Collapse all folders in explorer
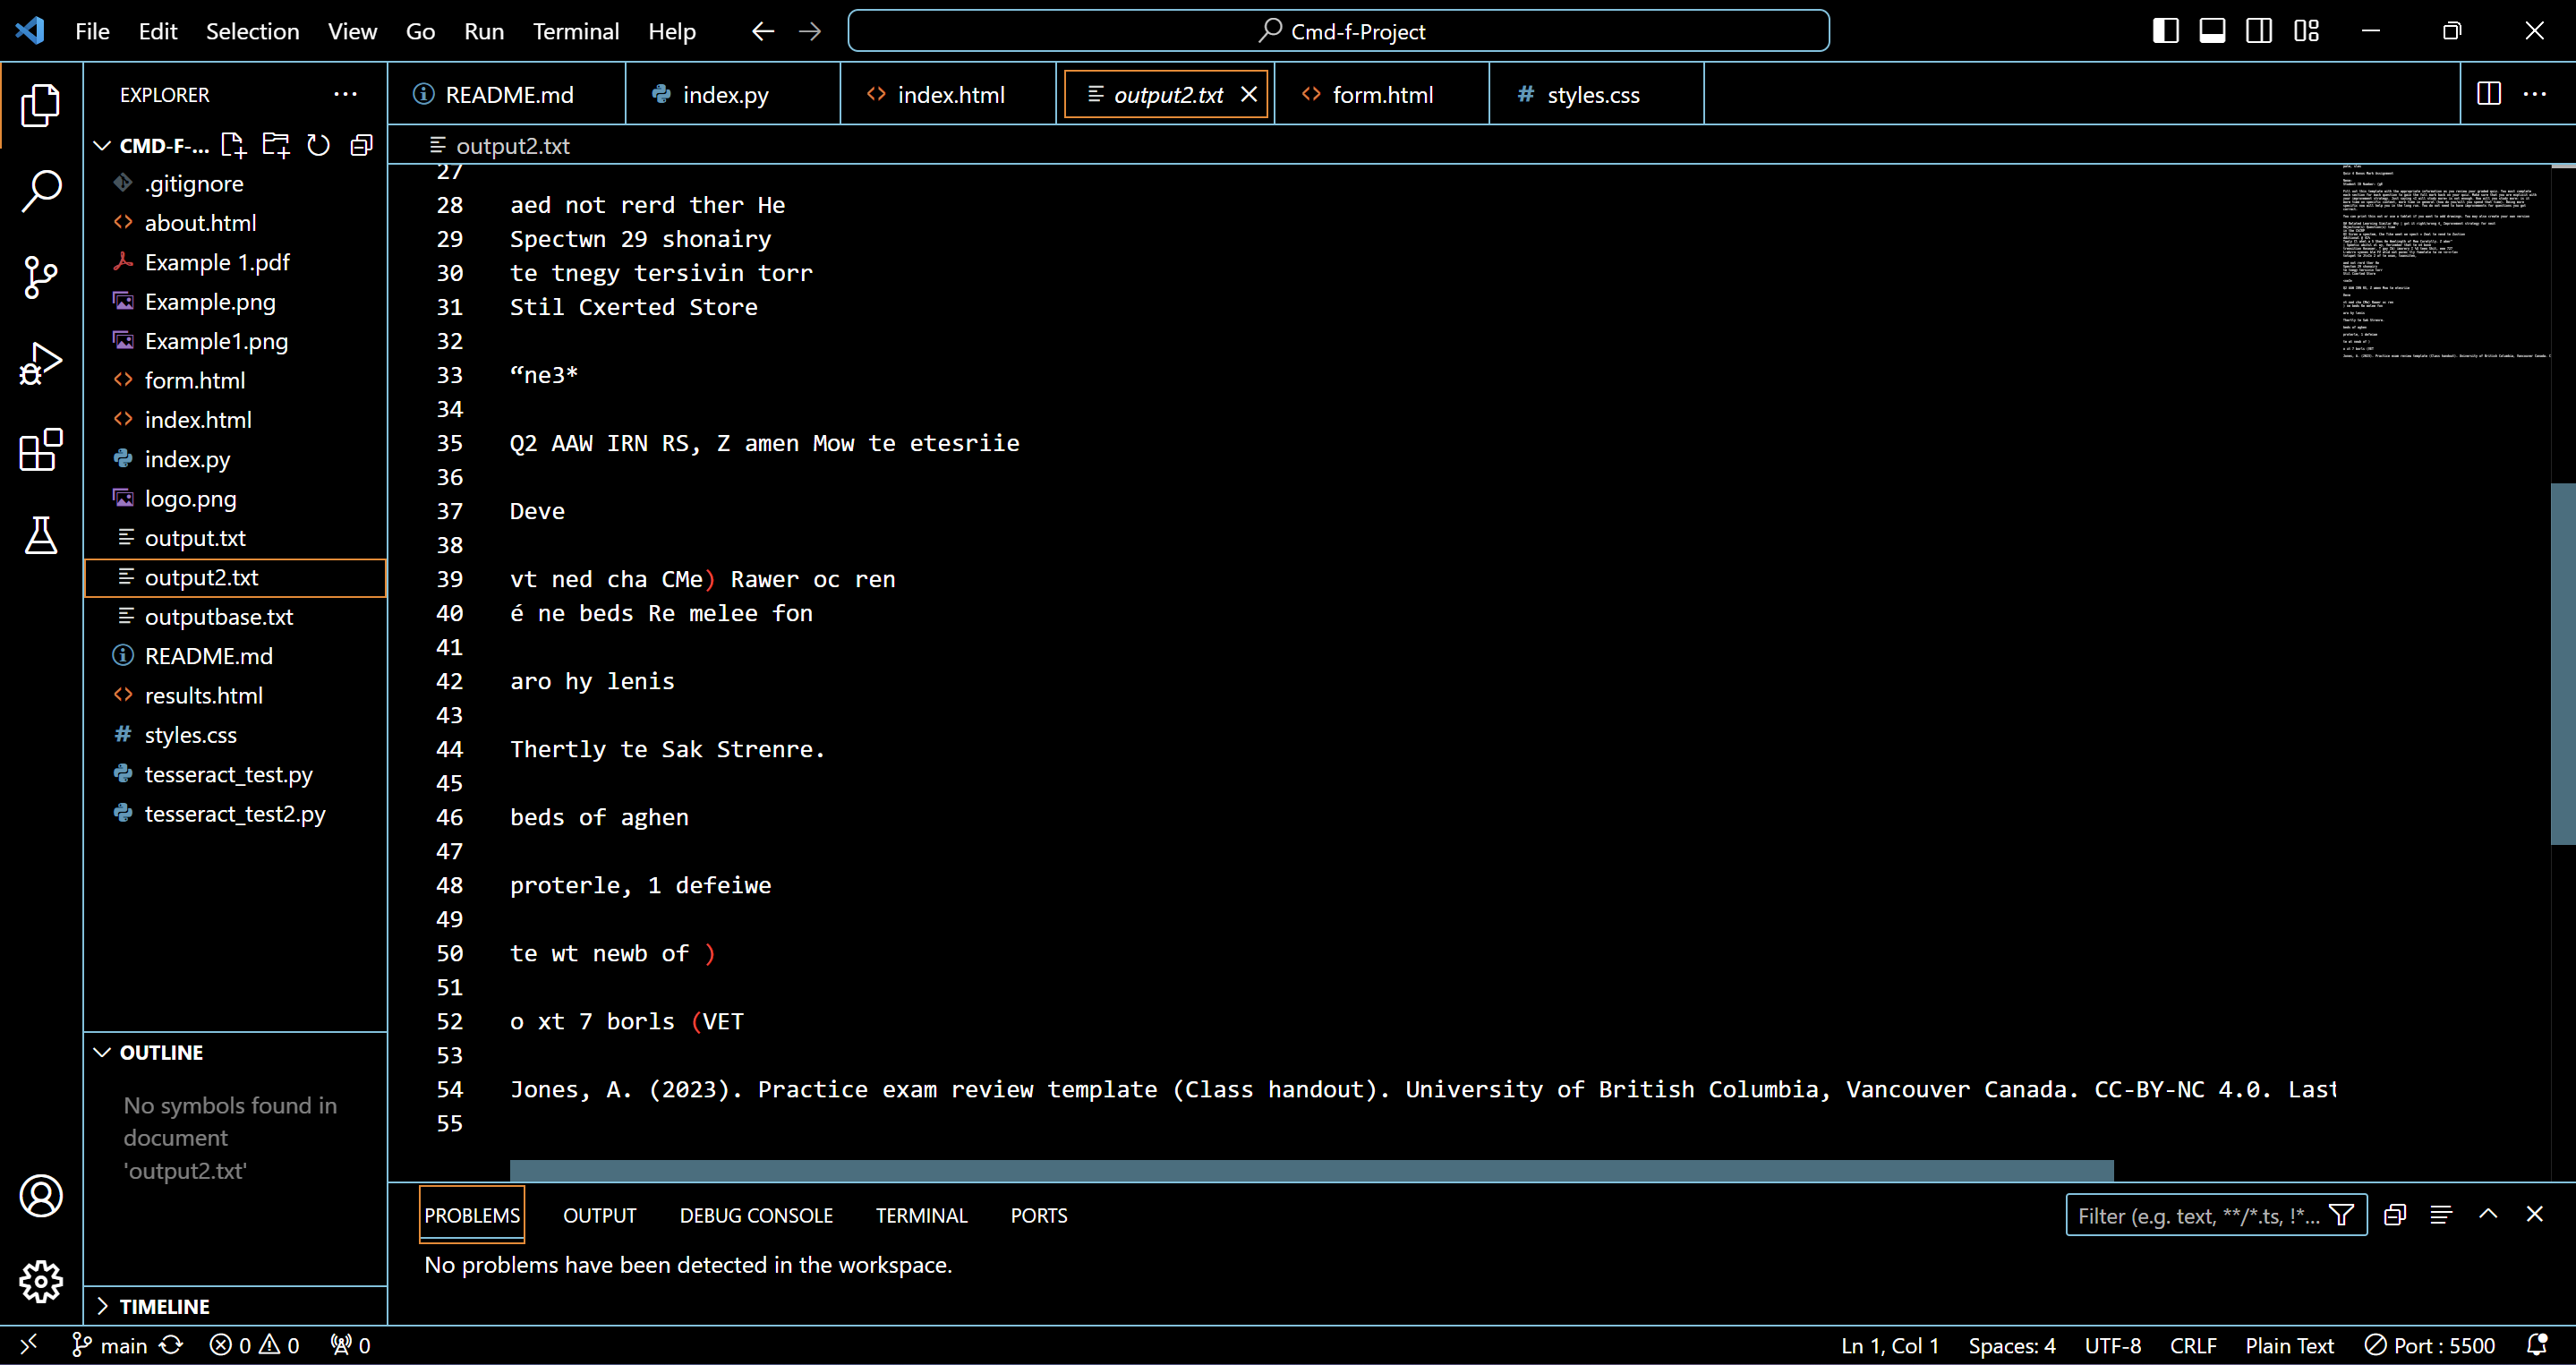 pos(361,146)
